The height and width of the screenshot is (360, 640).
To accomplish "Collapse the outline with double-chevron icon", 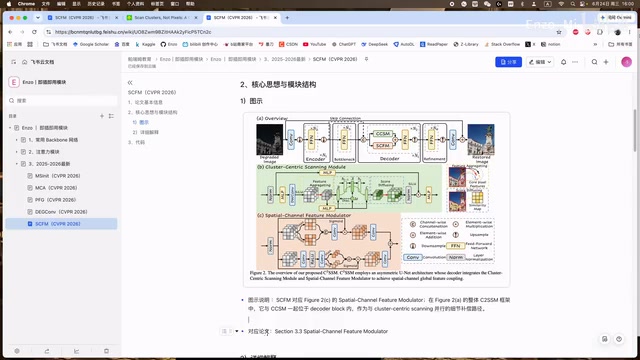I will tap(130, 82).
